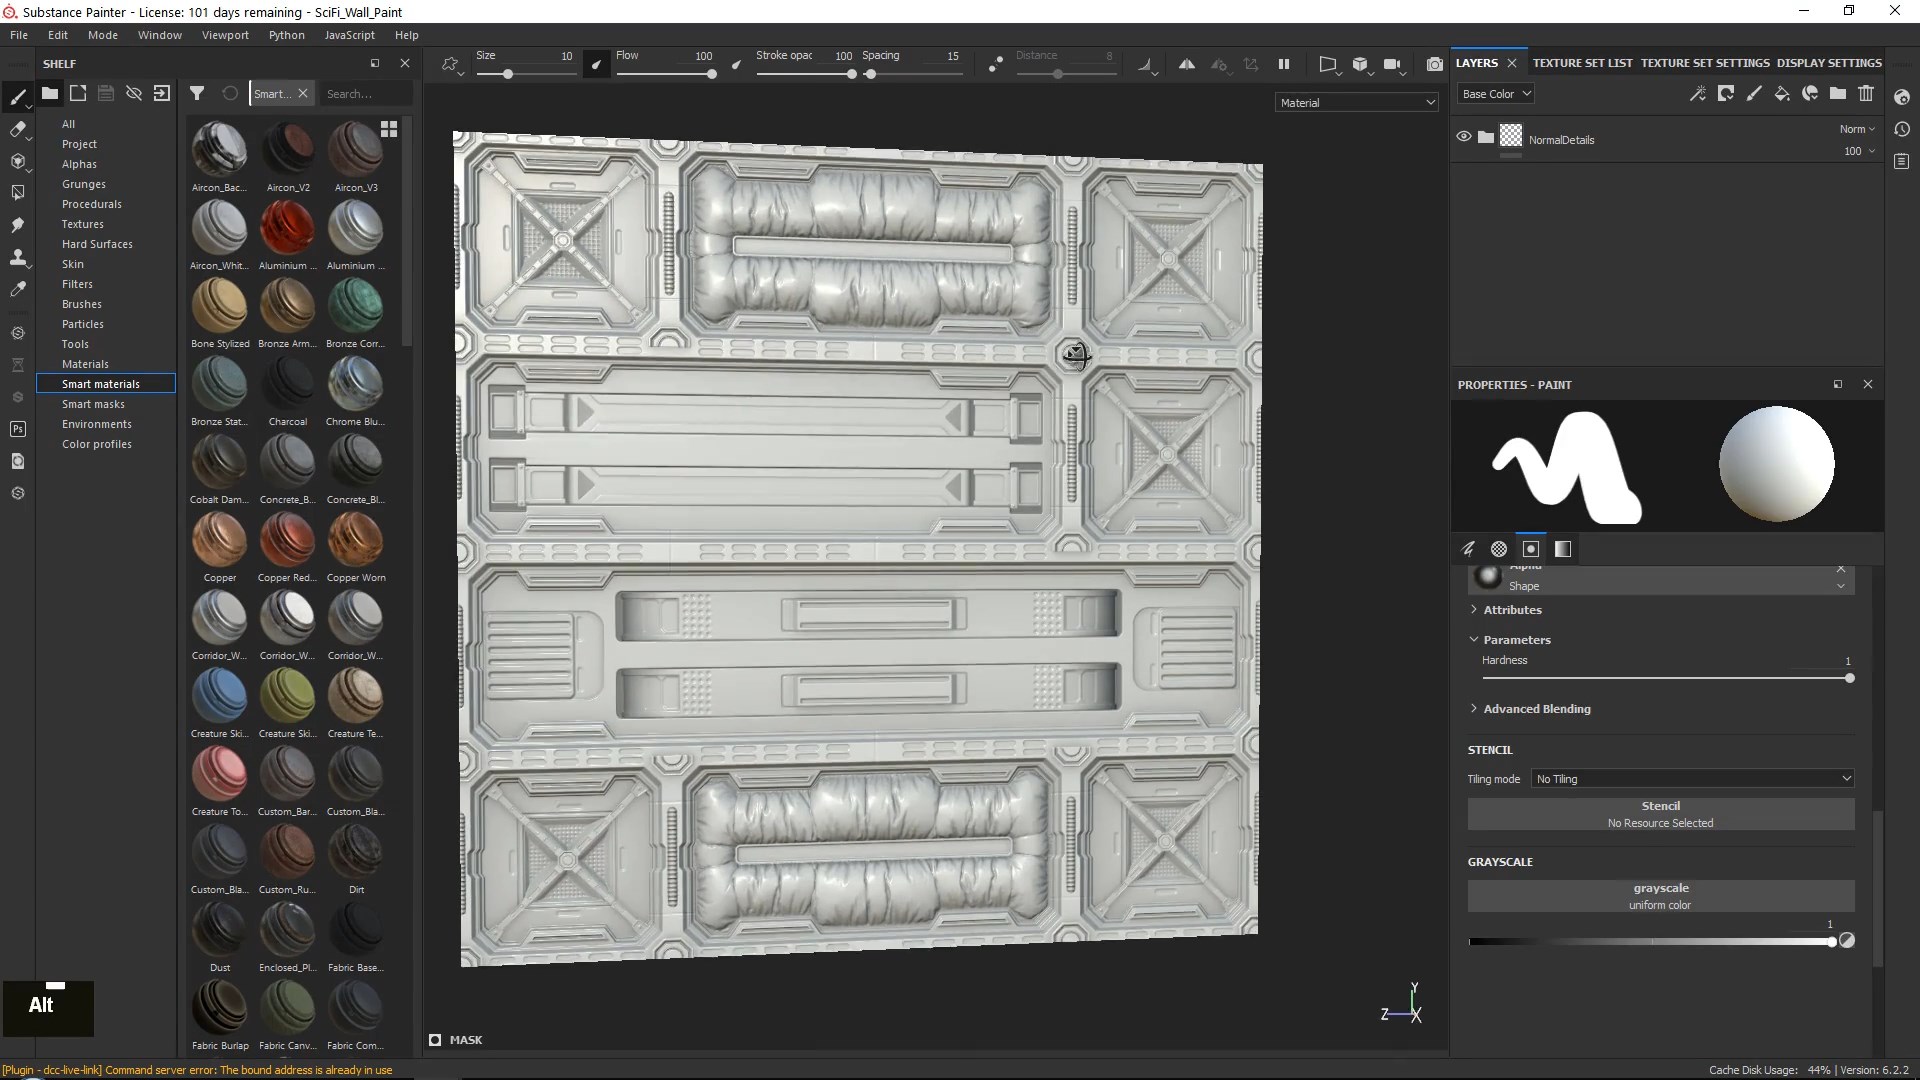Select Hard Surfaces shelf category
This screenshot has height=1080, width=1920.
pyautogui.click(x=97, y=244)
